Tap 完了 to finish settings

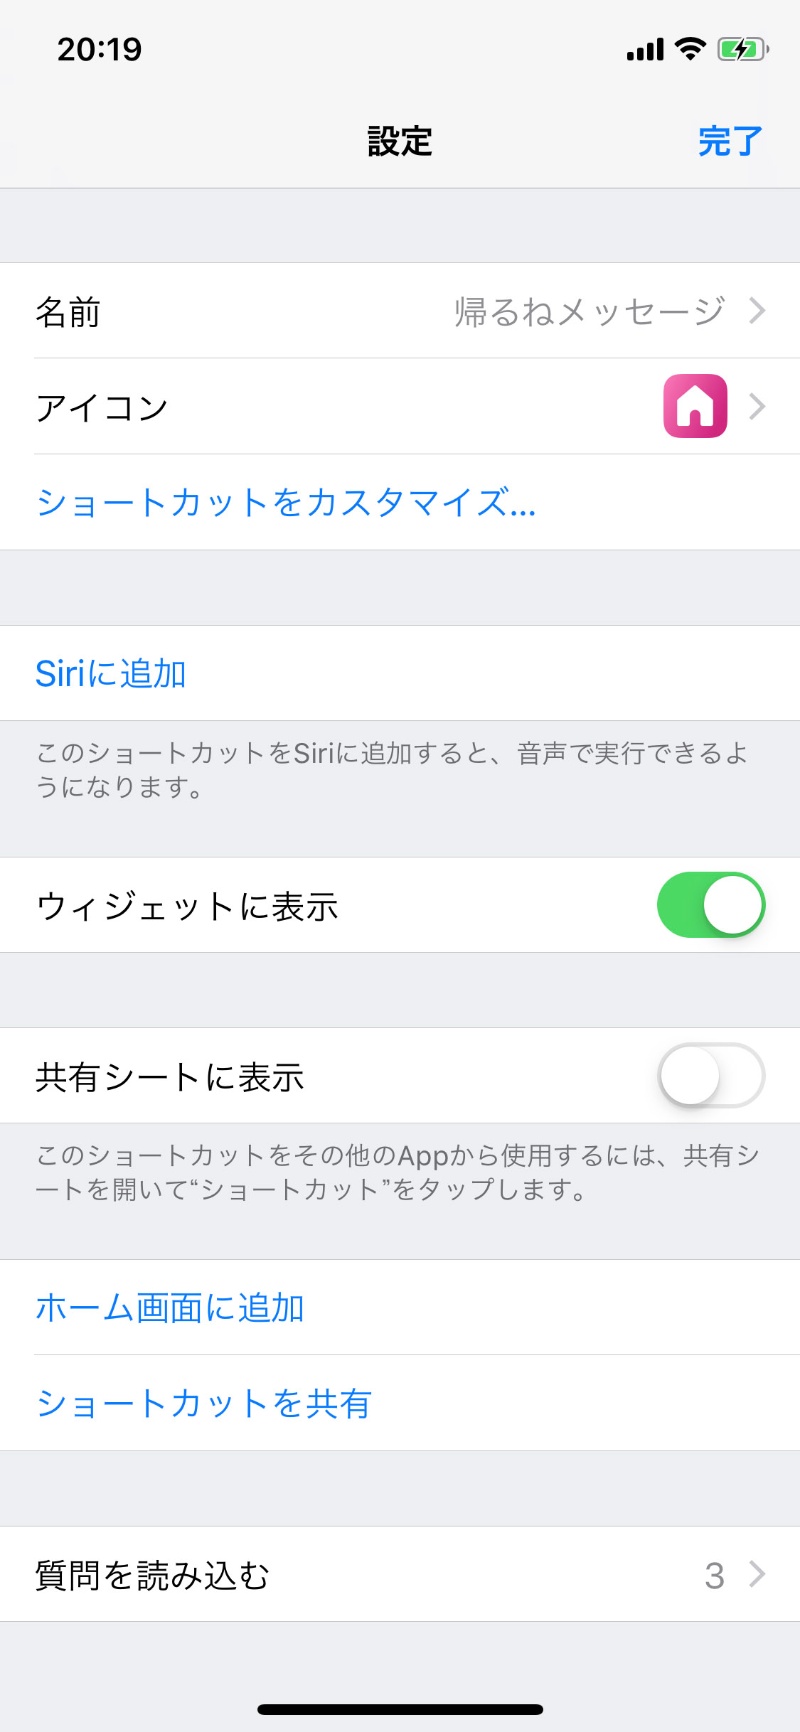coord(730,141)
